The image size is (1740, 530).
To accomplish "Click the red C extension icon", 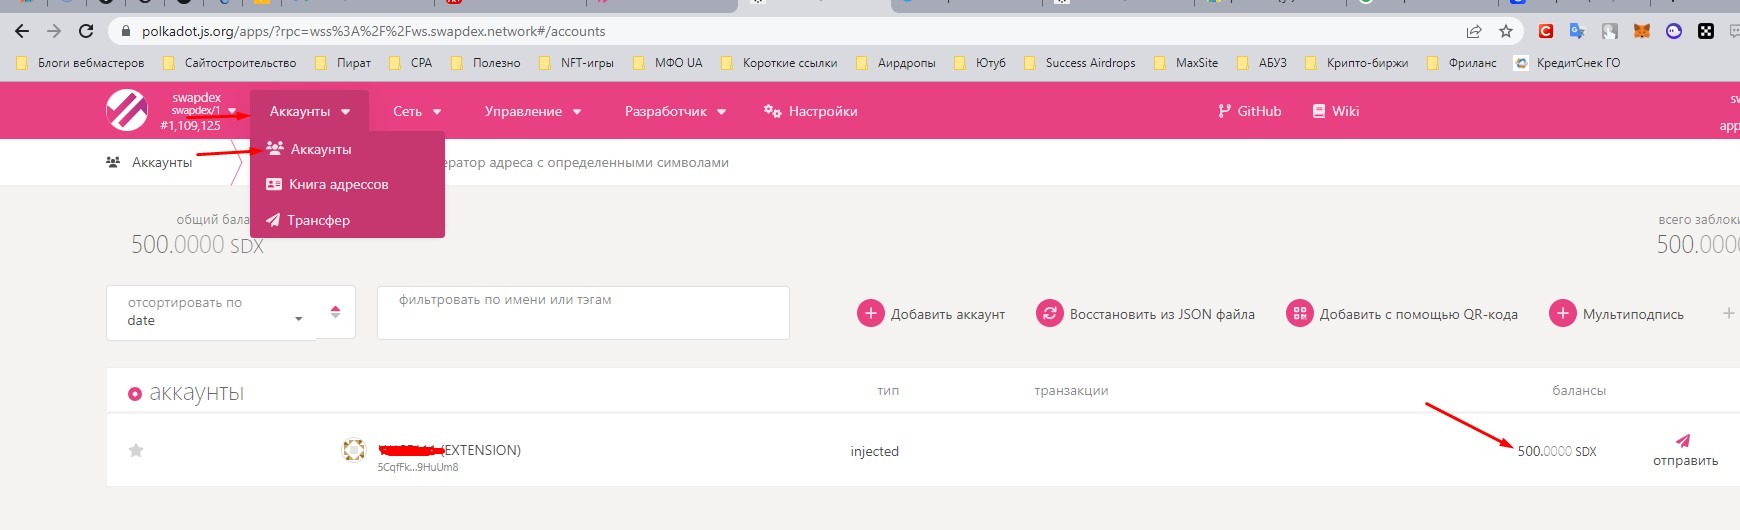I will pyautogui.click(x=1545, y=31).
